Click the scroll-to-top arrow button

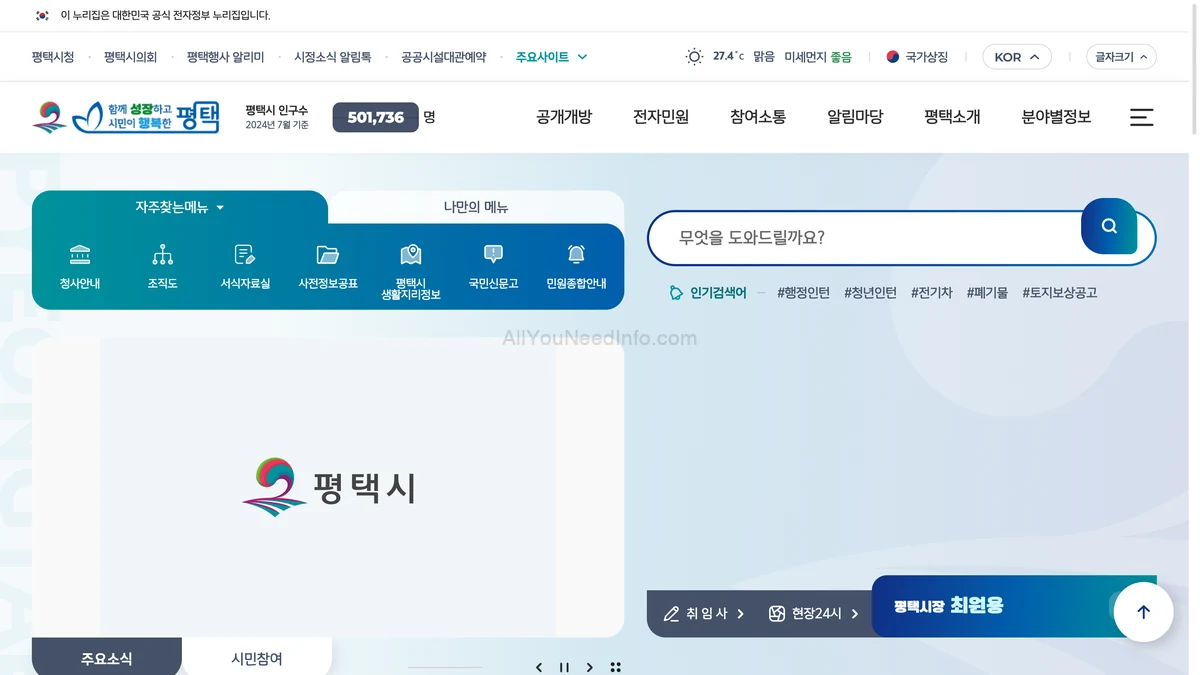click(1143, 612)
